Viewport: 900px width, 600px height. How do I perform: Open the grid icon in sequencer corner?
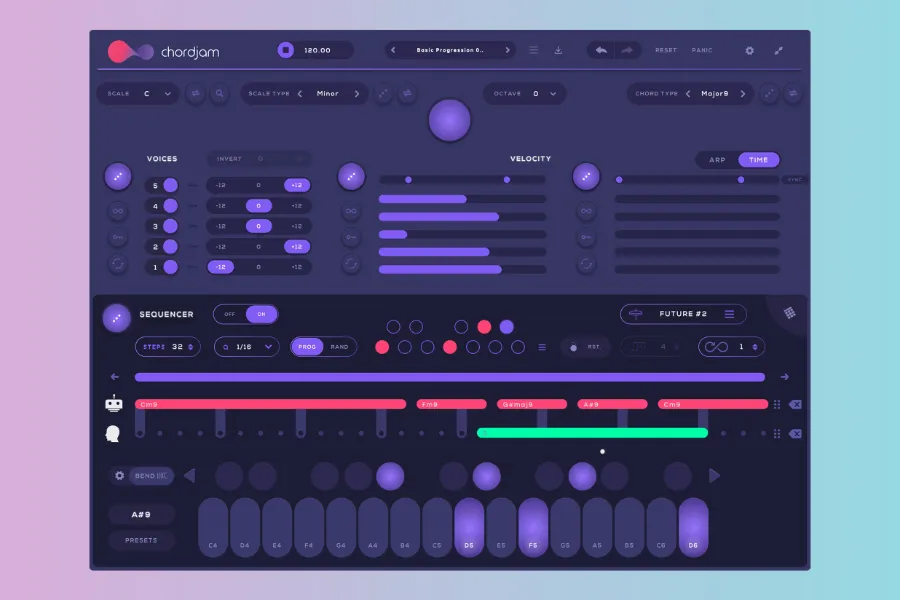789,313
